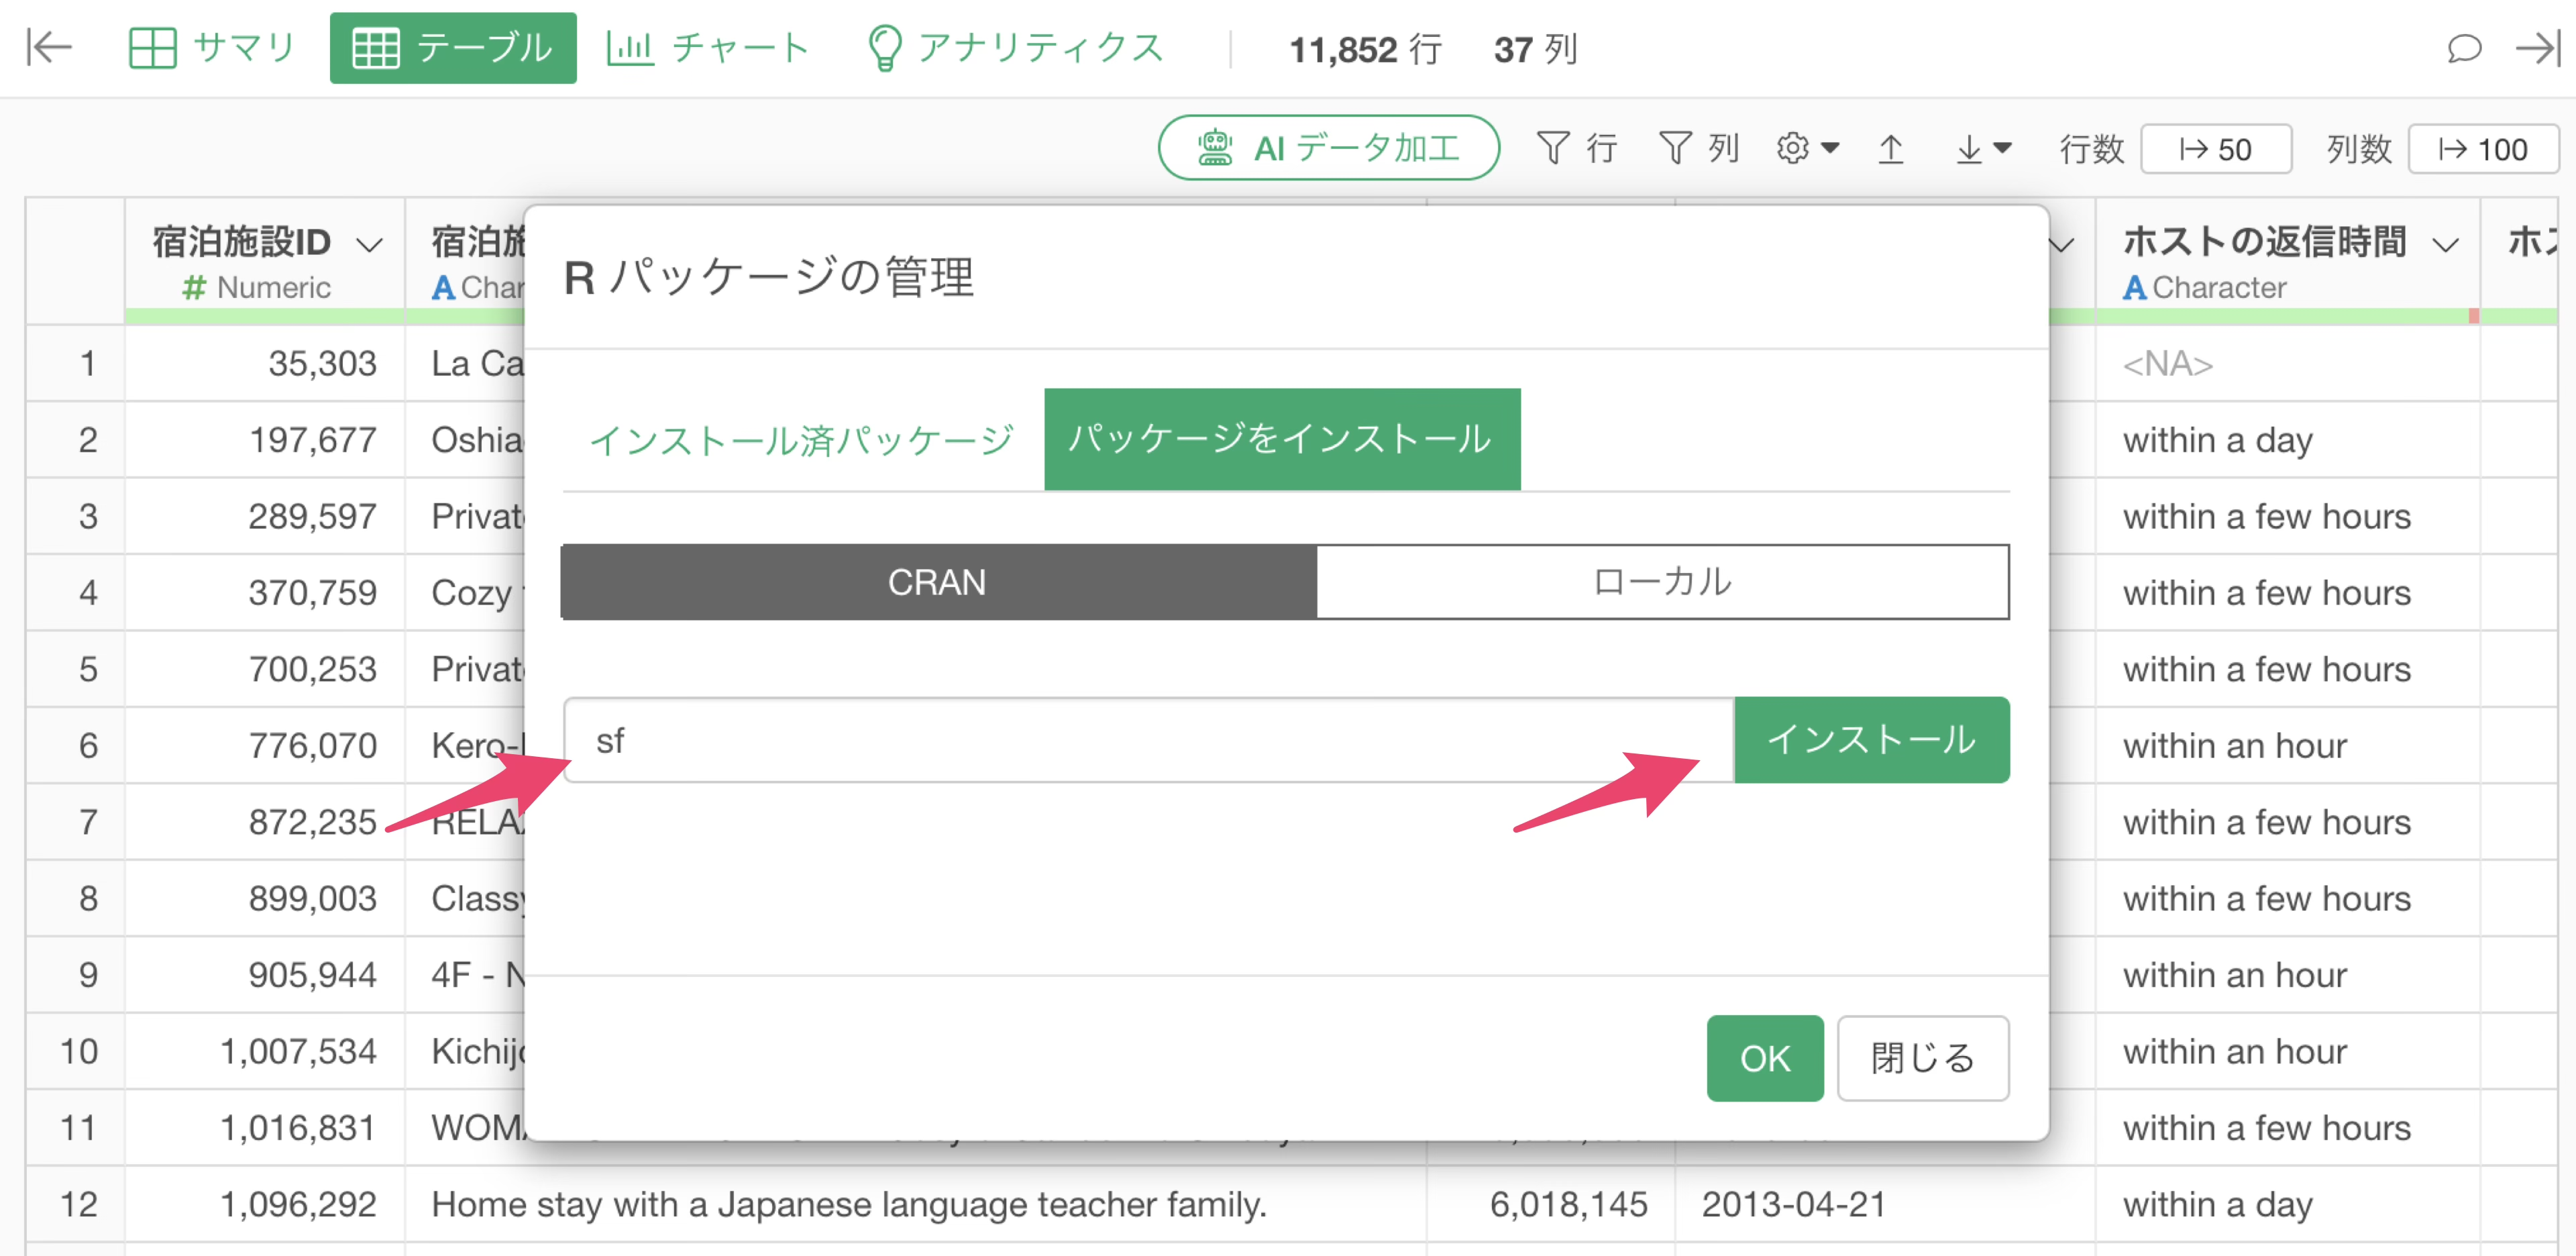
Task: Open the チャート view tab
Action: (x=708, y=47)
